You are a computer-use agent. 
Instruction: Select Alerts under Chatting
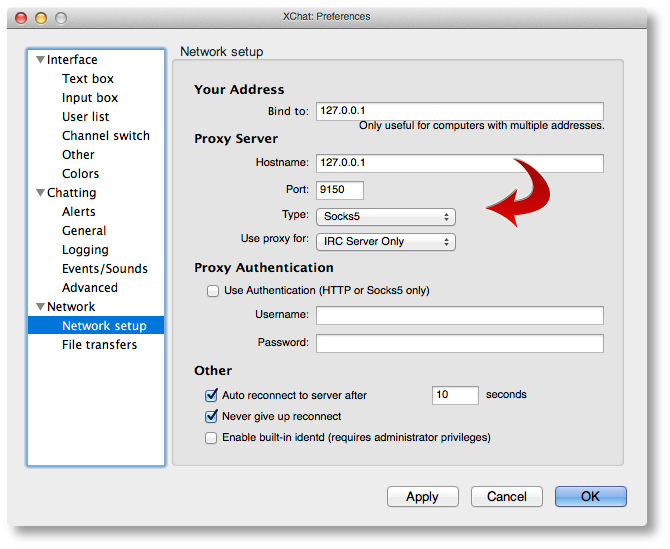(x=79, y=212)
